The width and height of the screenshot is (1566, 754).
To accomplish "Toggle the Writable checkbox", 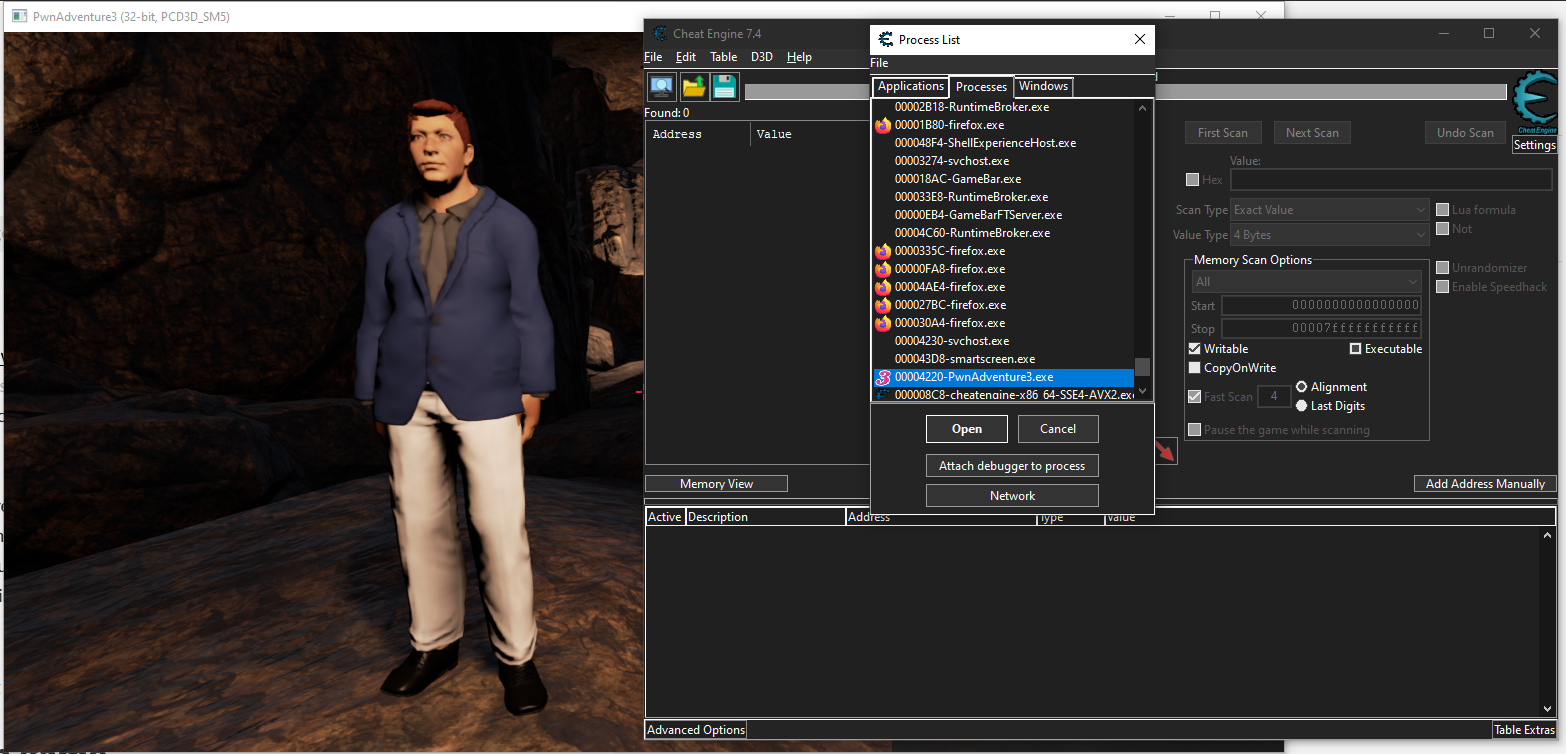I will (1194, 349).
